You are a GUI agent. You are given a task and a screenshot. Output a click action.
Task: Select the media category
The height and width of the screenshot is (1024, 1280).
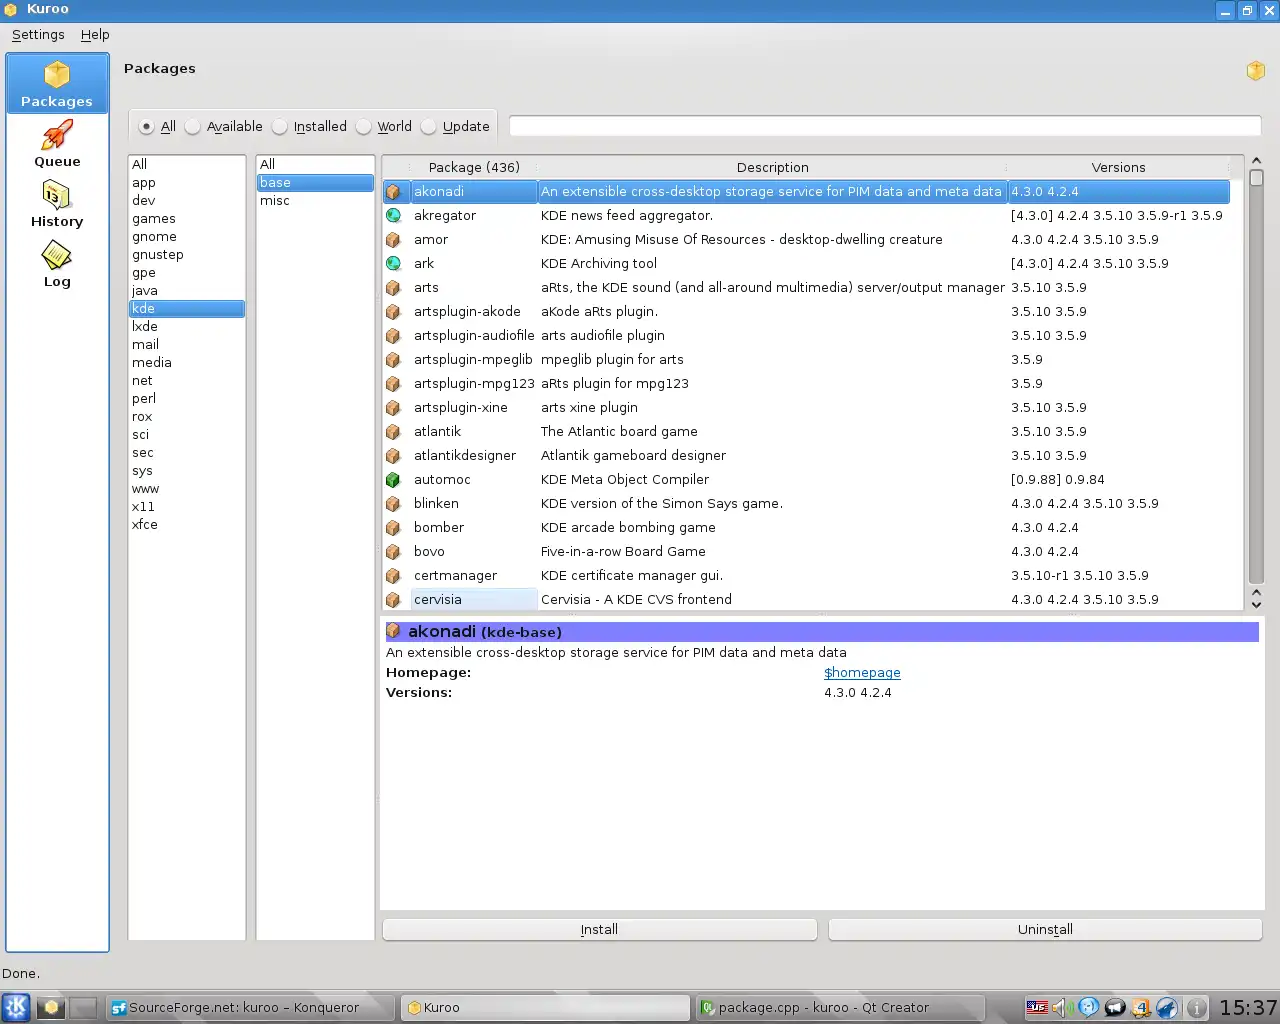click(x=186, y=363)
